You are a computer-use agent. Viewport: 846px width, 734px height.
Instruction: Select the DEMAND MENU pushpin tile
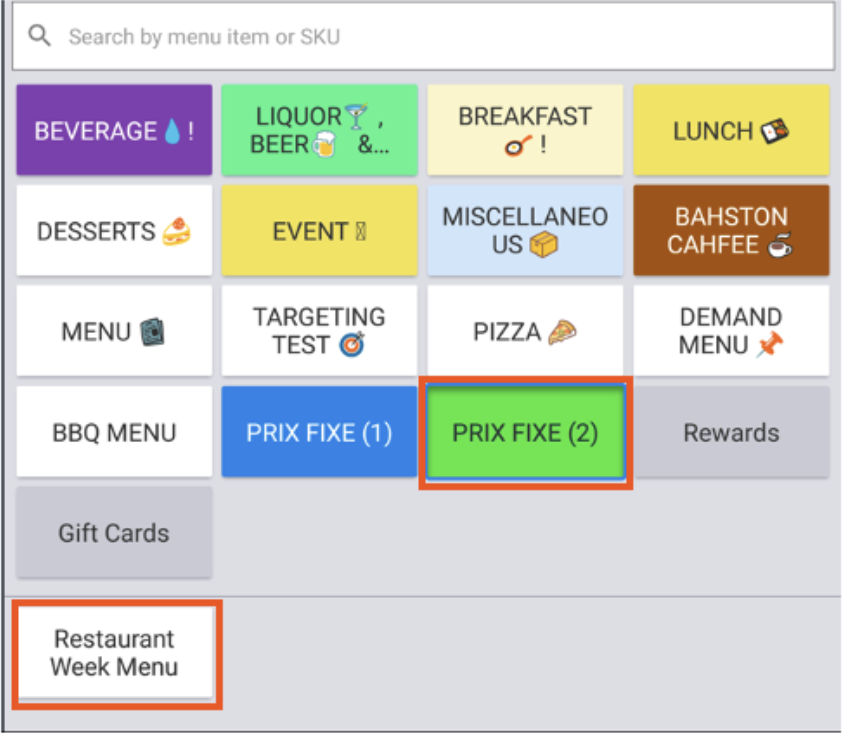(731, 331)
